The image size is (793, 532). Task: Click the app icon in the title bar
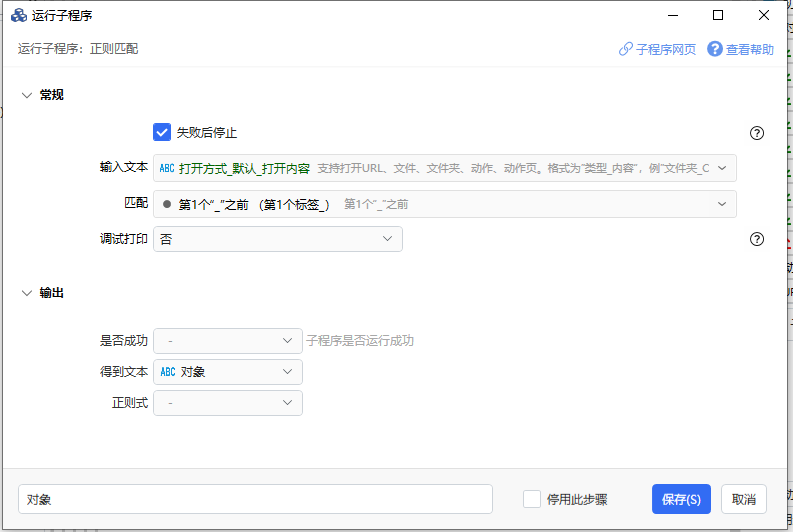(x=18, y=15)
